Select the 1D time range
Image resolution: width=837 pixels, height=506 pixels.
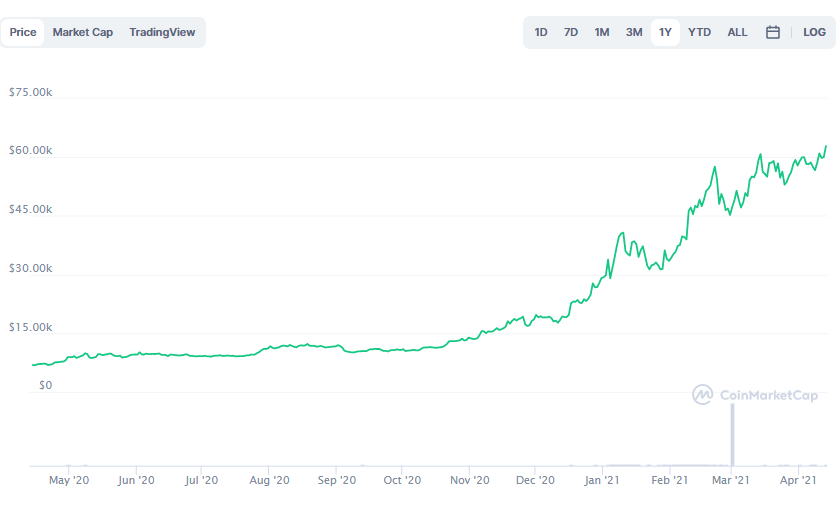point(541,32)
